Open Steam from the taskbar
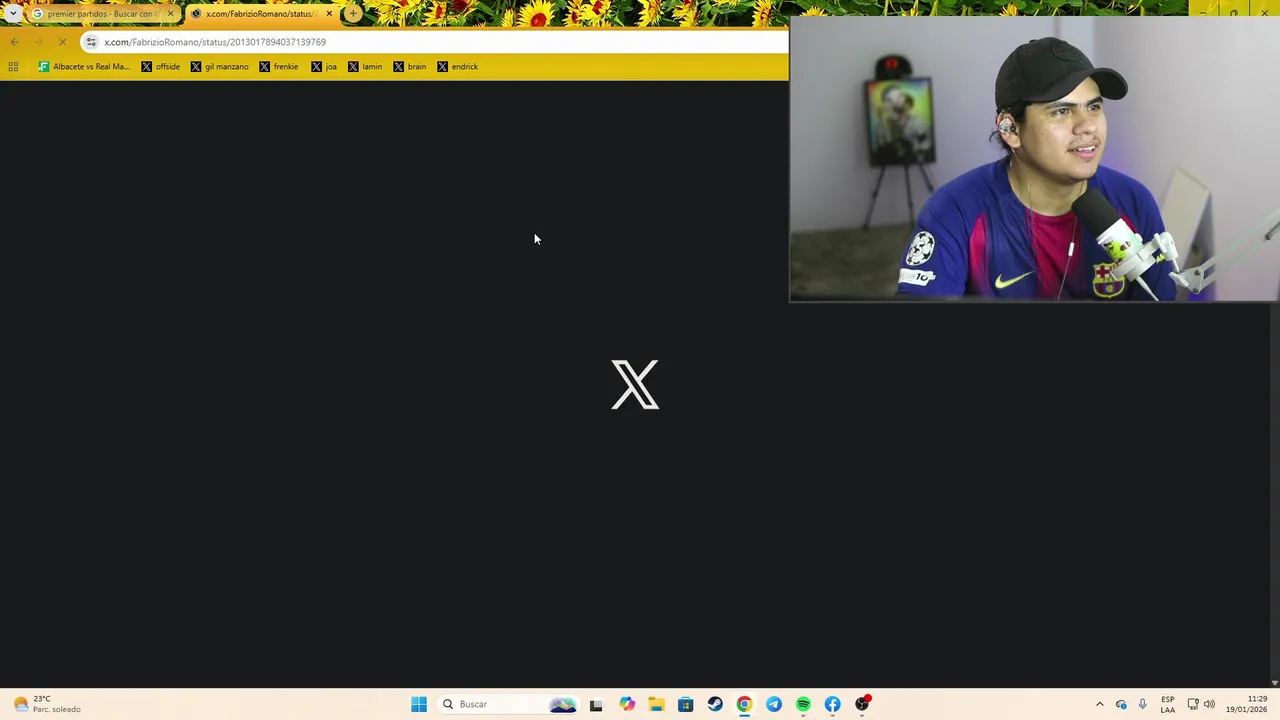Screen dimensions: 1280x720 click(715, 704)
